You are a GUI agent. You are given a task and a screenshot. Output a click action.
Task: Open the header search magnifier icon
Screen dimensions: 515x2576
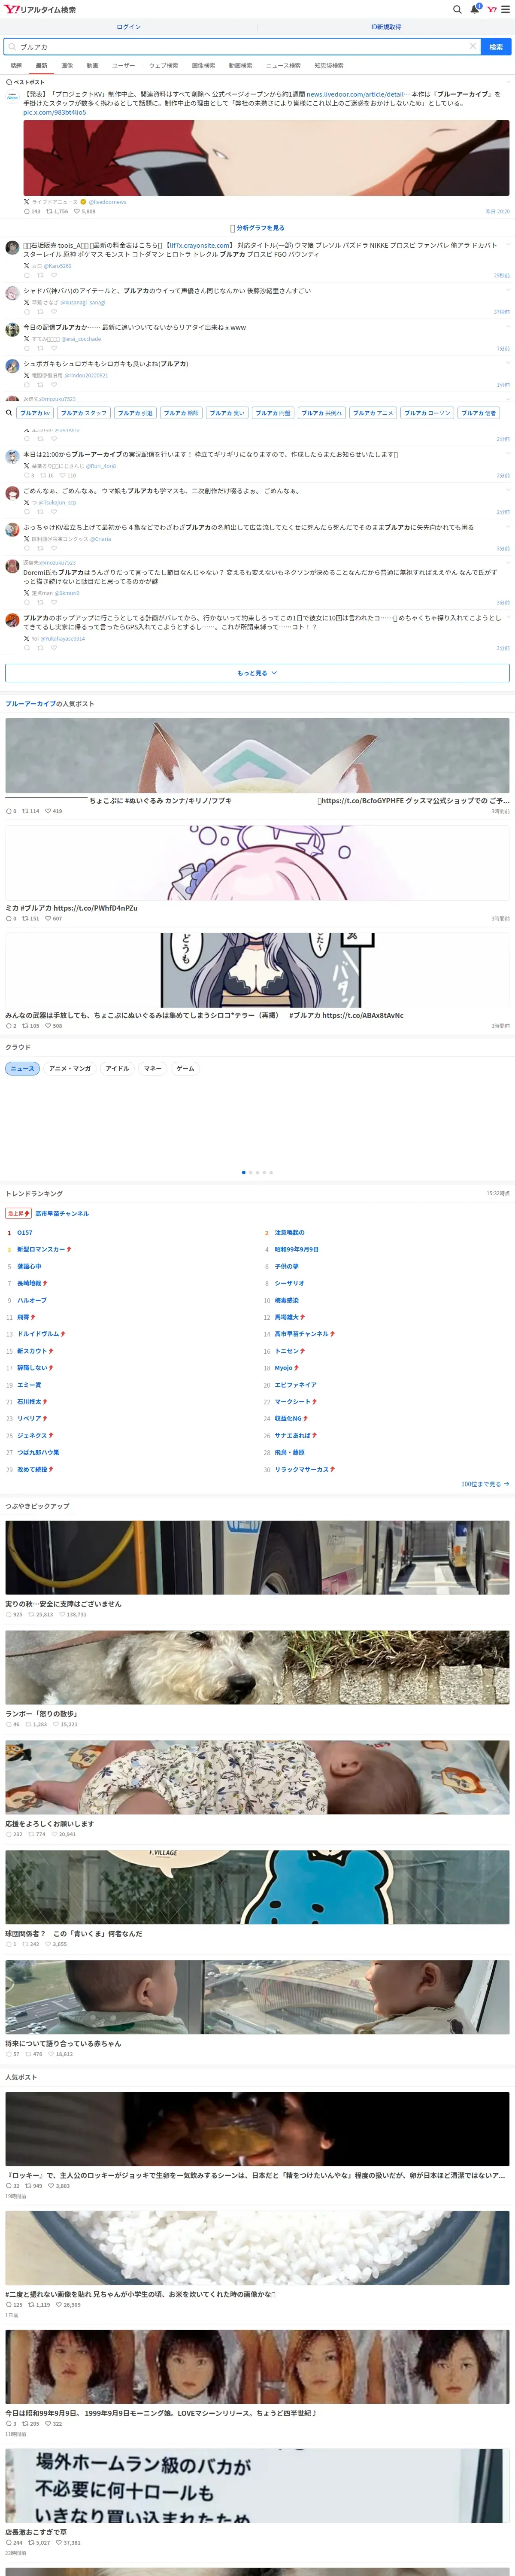457,9
